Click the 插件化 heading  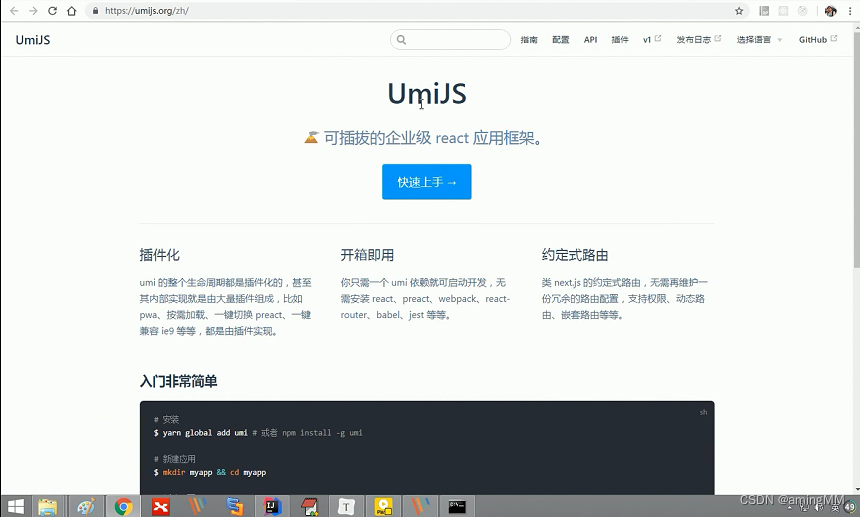click(160, 255)
